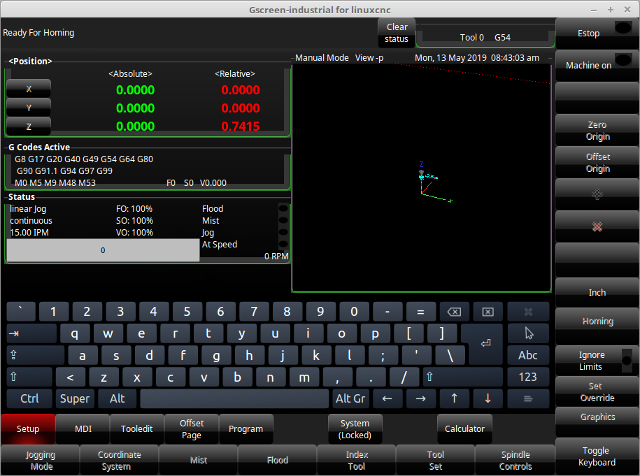Image resolution: width=640 pixels, height=476 pixels.
Task: Open the Coordinate System selector
Action: [119, 460]
